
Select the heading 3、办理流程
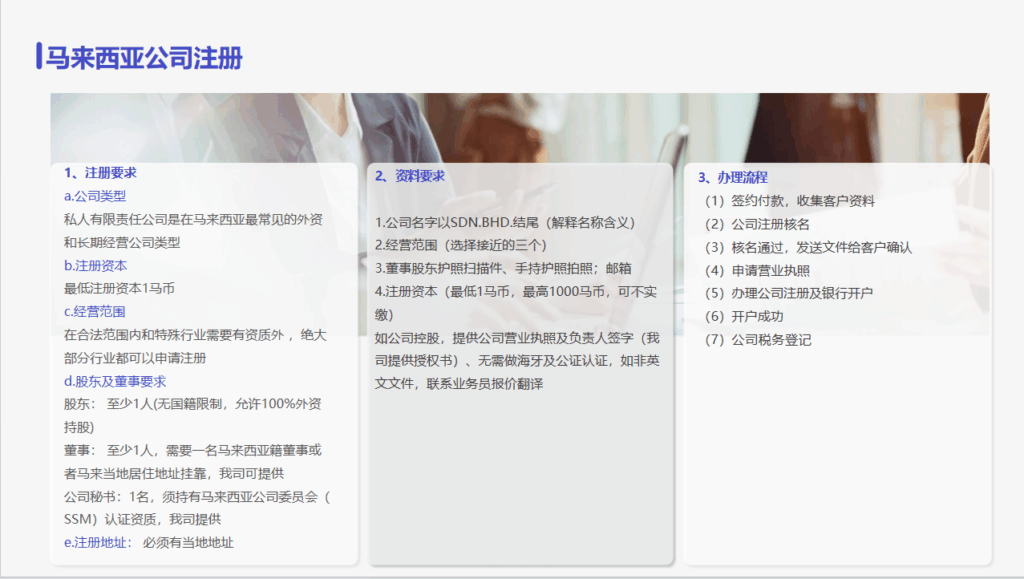coord(733,177)
